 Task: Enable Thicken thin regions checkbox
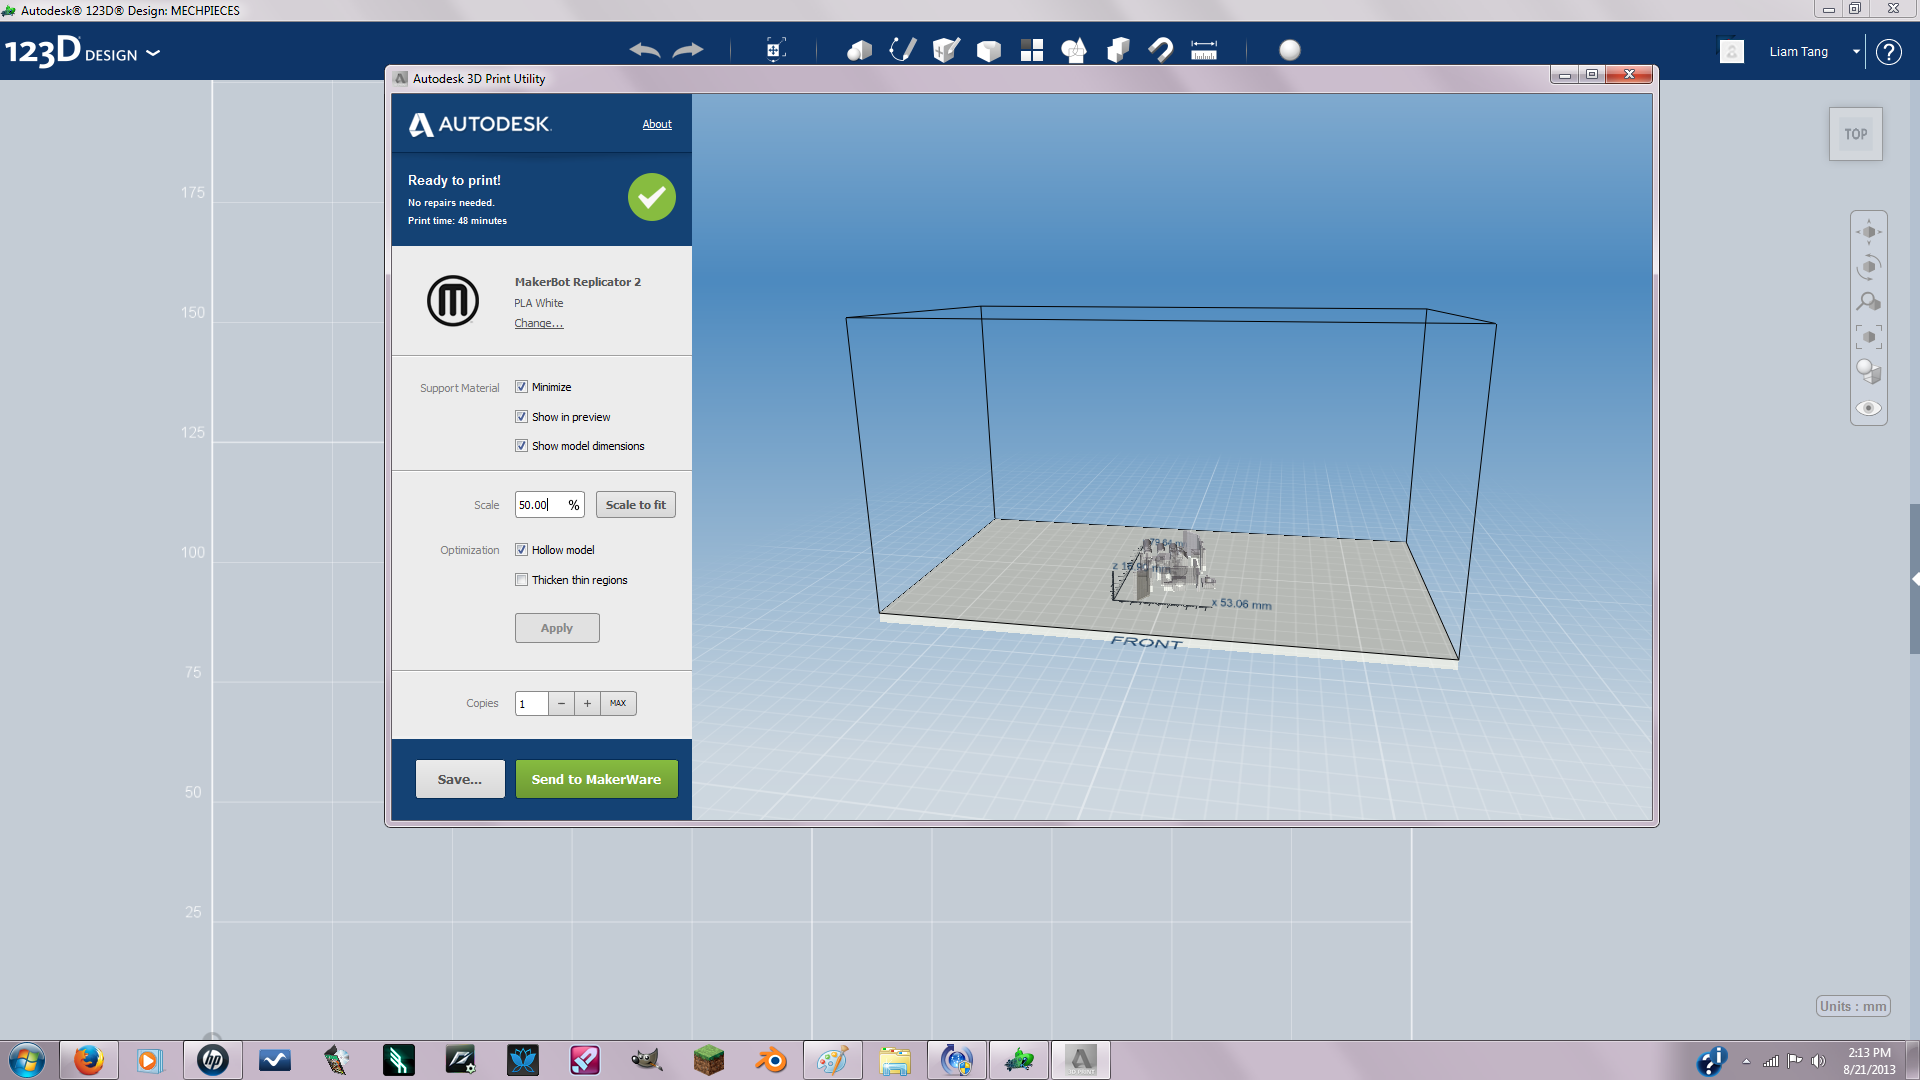(521, 580)
